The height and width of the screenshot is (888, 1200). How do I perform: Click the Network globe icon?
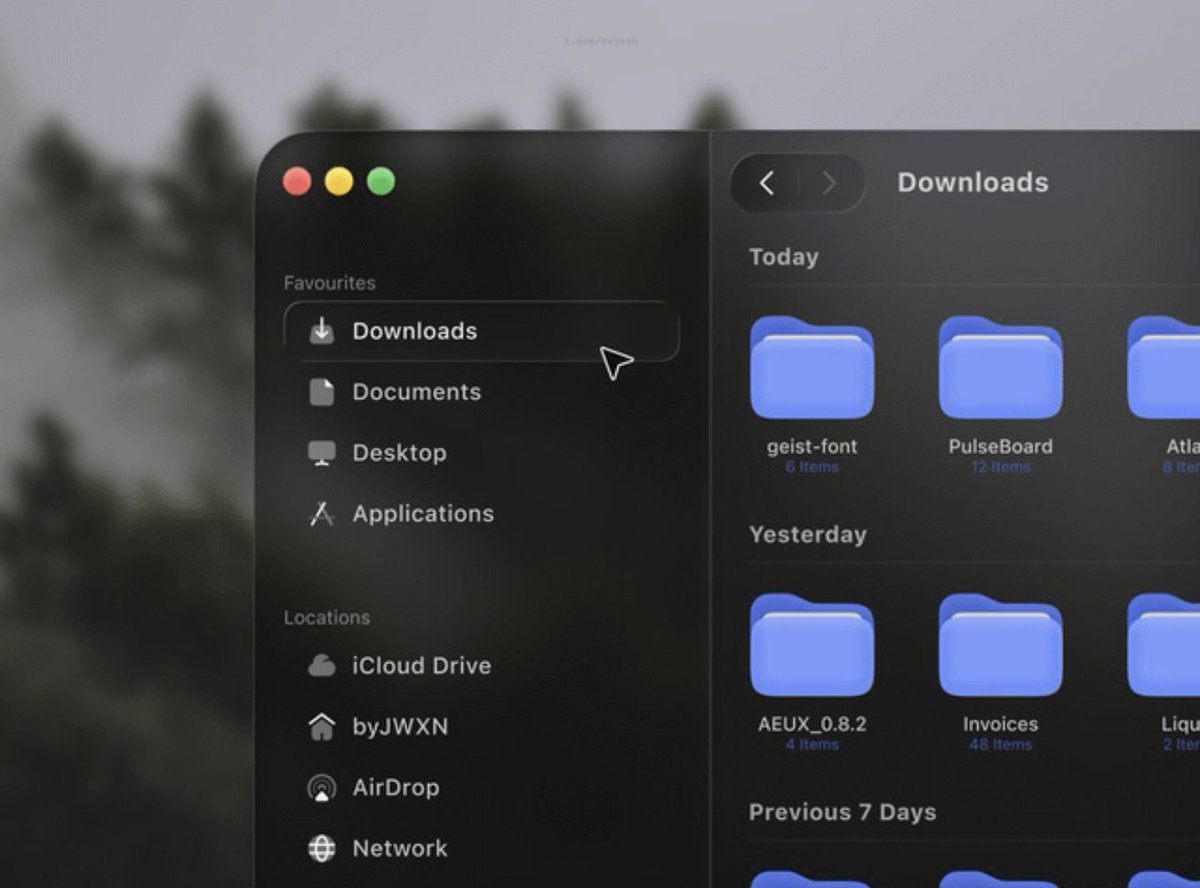[320, 848]
